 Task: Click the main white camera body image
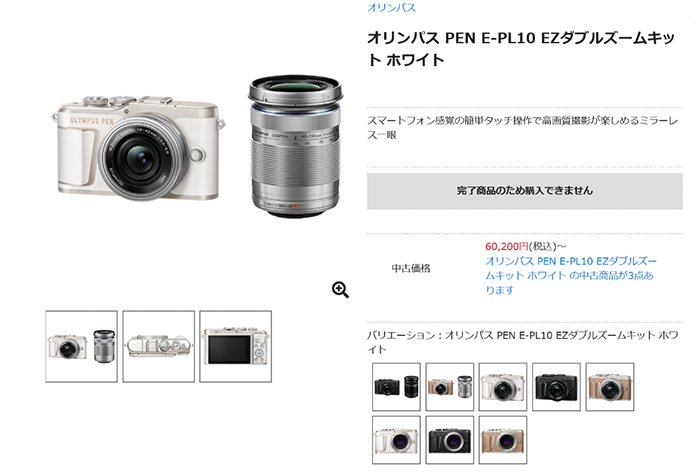(138, 148)
